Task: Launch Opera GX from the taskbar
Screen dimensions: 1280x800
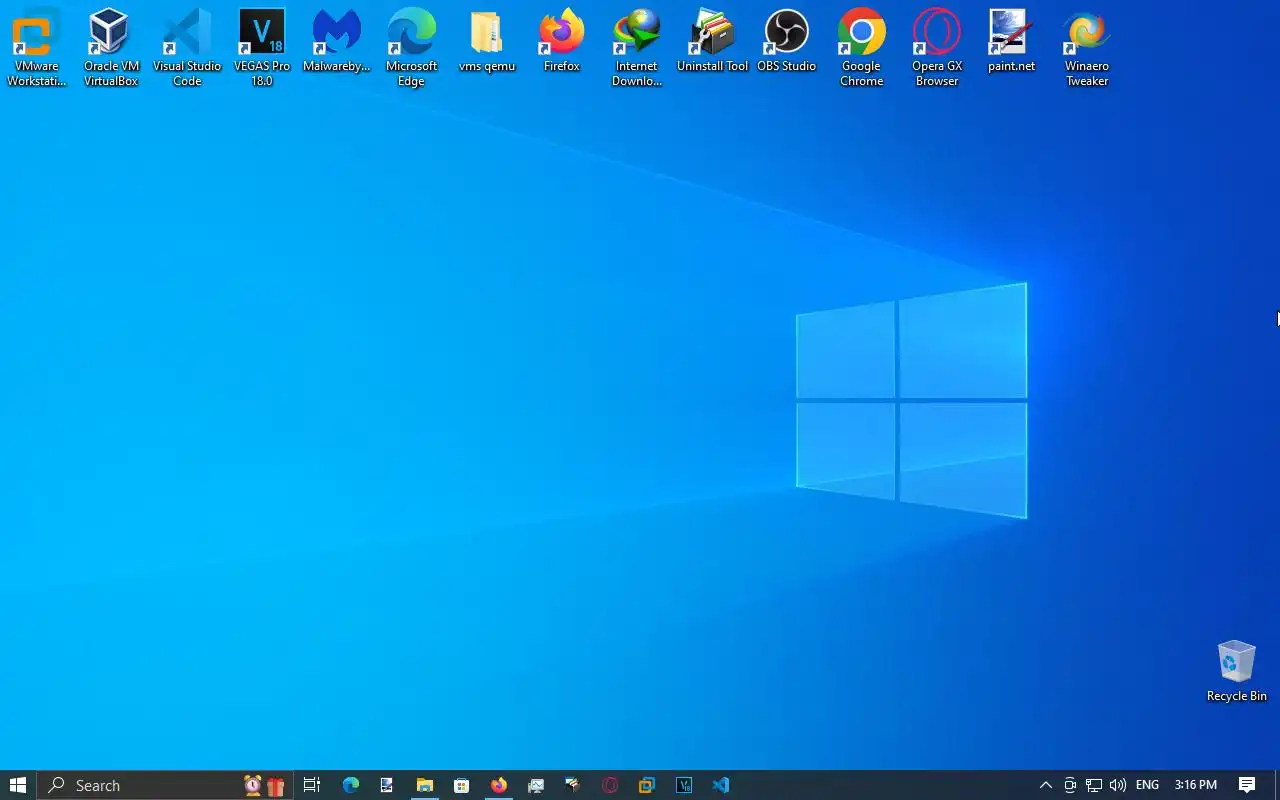Action: [x=610, y=785]
